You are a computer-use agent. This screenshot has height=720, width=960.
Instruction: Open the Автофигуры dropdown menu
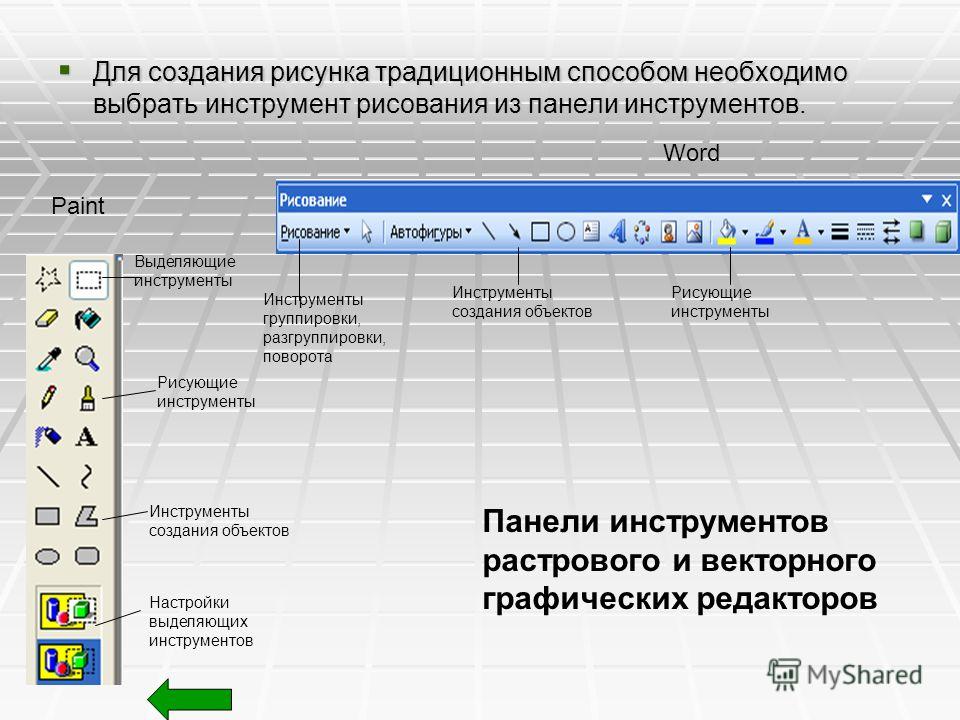tap(430, 232)
